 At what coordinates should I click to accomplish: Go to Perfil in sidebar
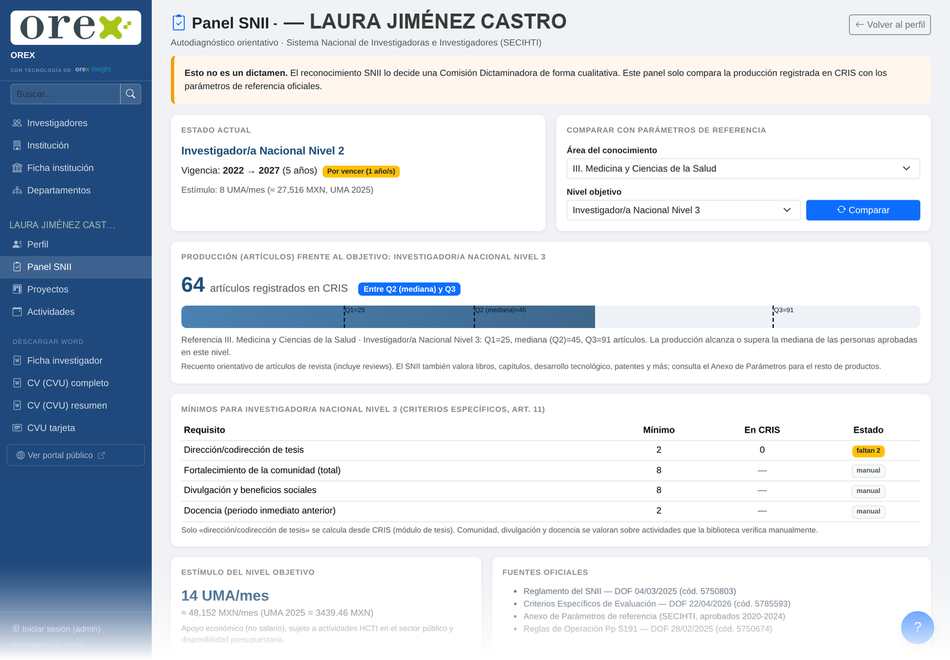pyautogui.click(x=76, y=244)
